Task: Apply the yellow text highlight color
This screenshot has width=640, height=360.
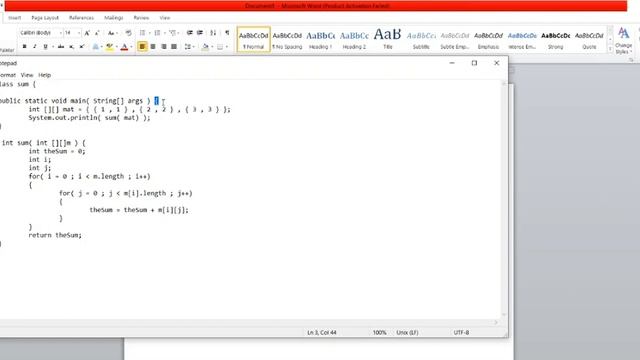Action: (x=109, y=47)
